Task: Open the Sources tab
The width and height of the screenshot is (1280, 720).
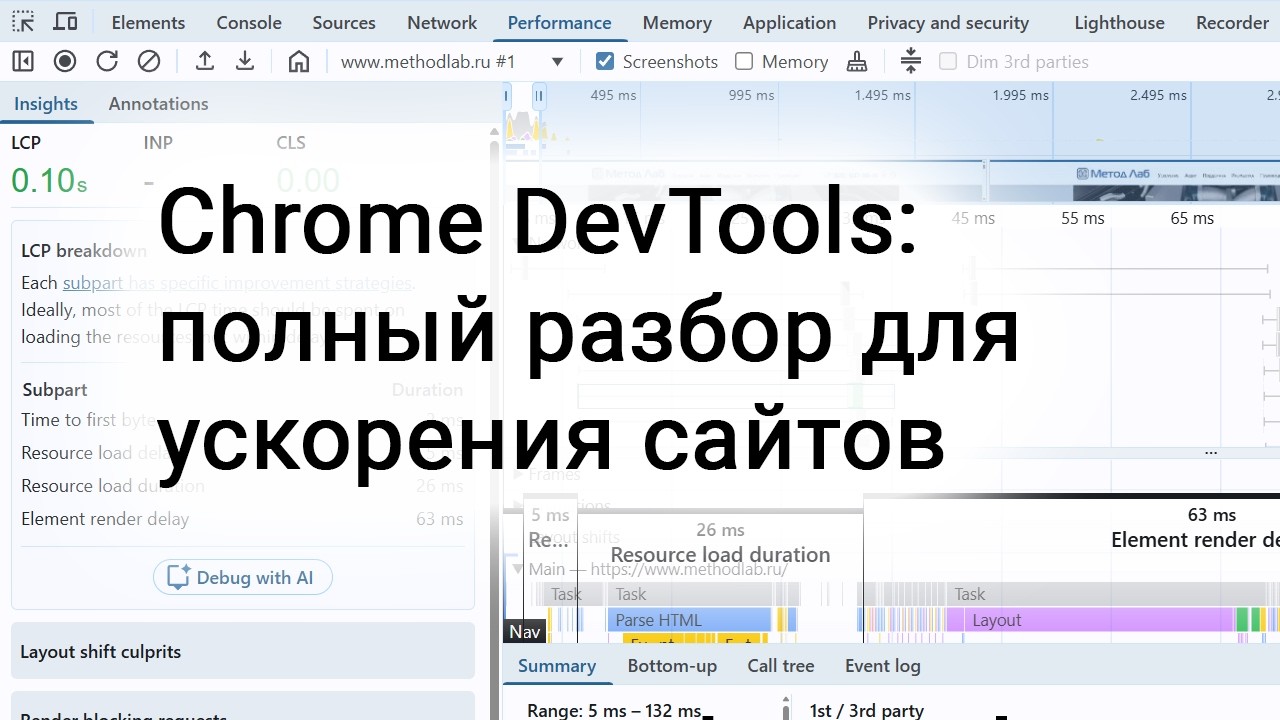Action: click(344, 22)
